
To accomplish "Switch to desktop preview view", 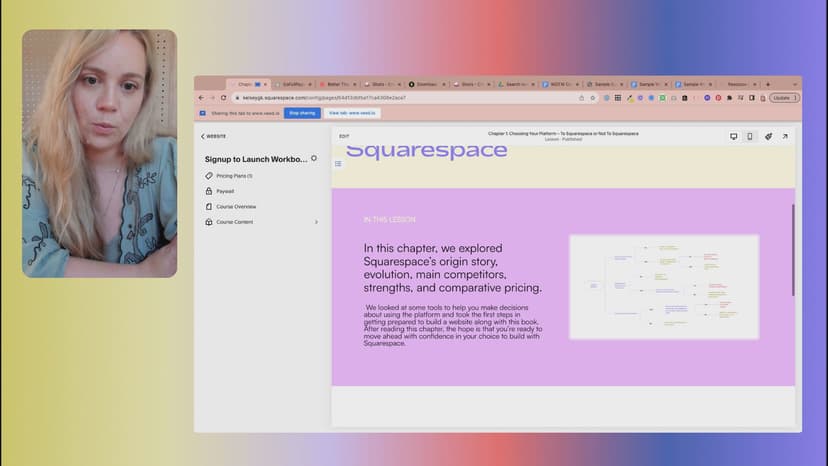I will pos(733,136).
